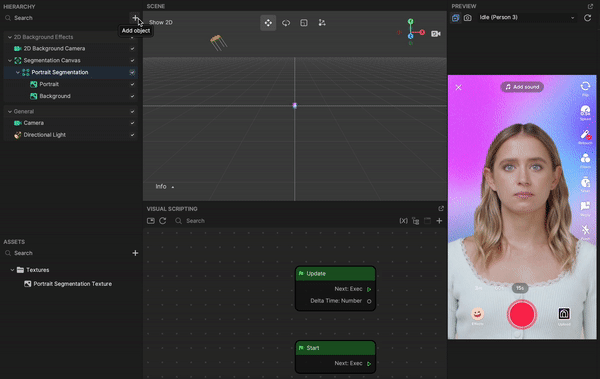Toggle visibility of Segmentation Canvas
The width and height of the screenshot is (600, 379).
tap(132, 60)
